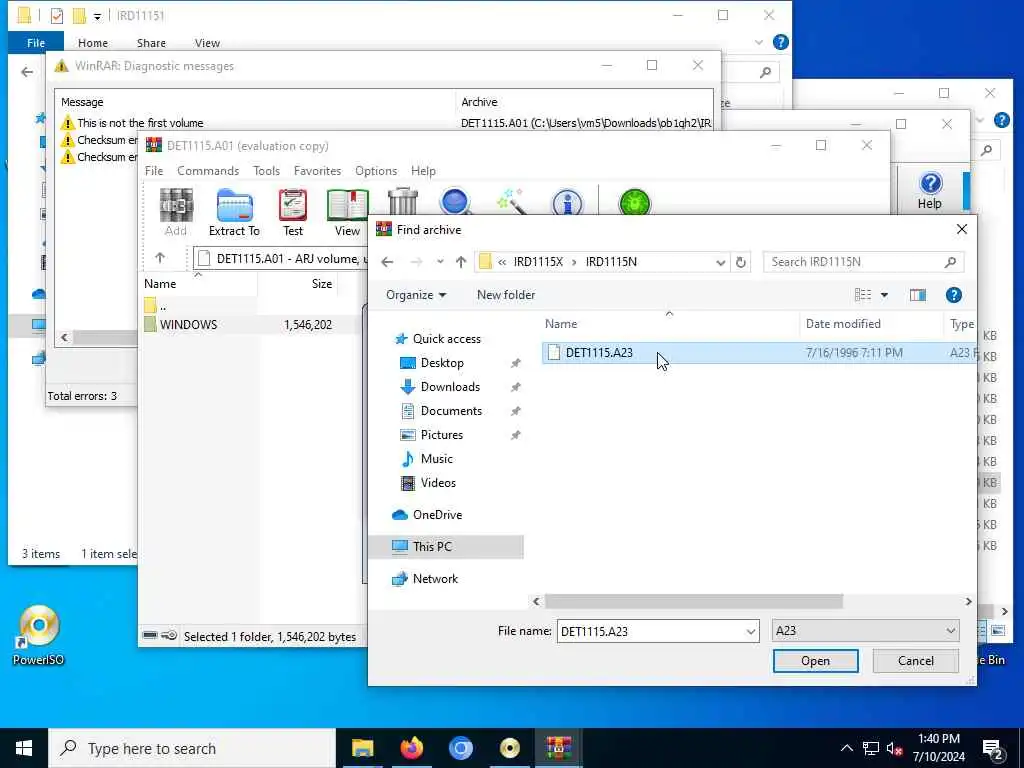Show hidden system tray icons
Viewport: 1024px width, 768px height.
coord(846,748)
